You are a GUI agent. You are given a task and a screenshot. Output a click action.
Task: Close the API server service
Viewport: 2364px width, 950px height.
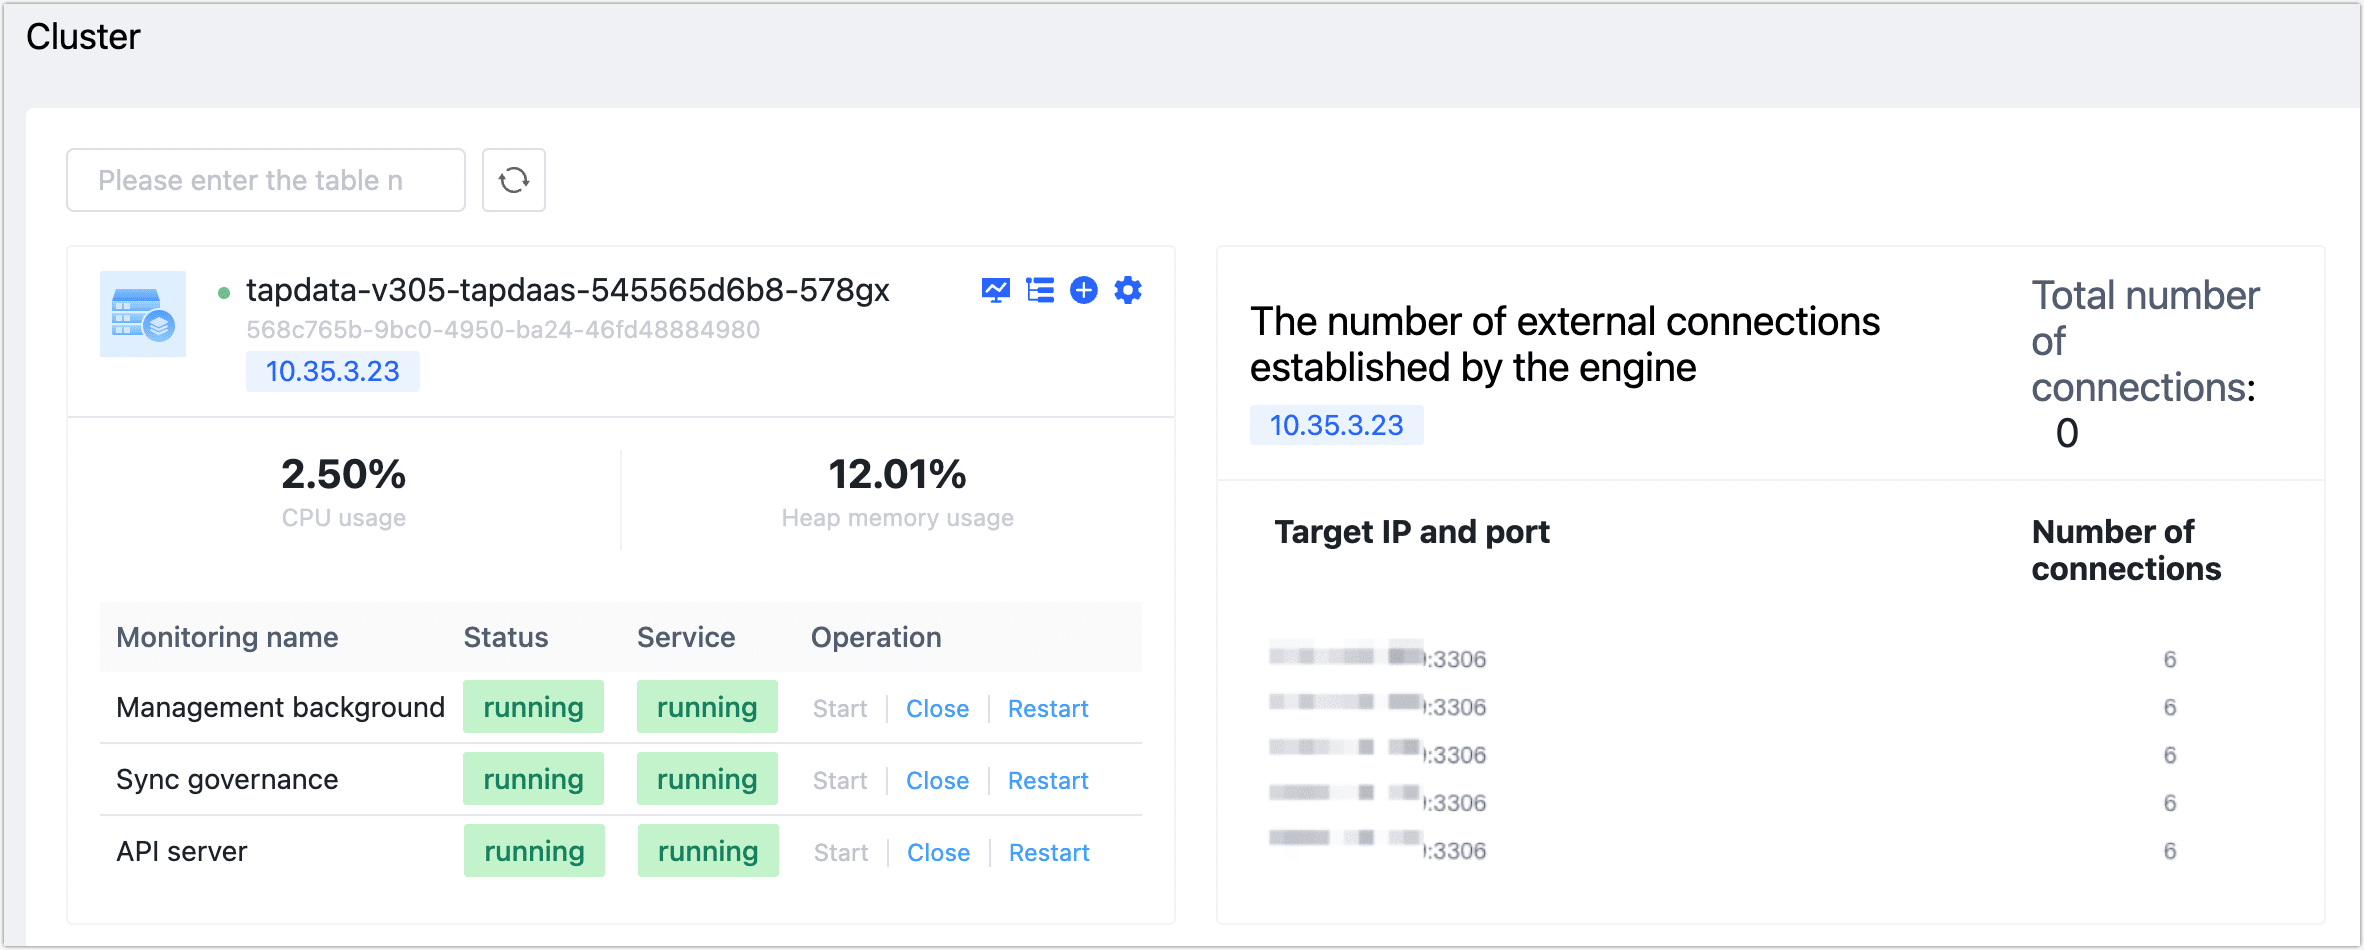[x=937, y=852]
